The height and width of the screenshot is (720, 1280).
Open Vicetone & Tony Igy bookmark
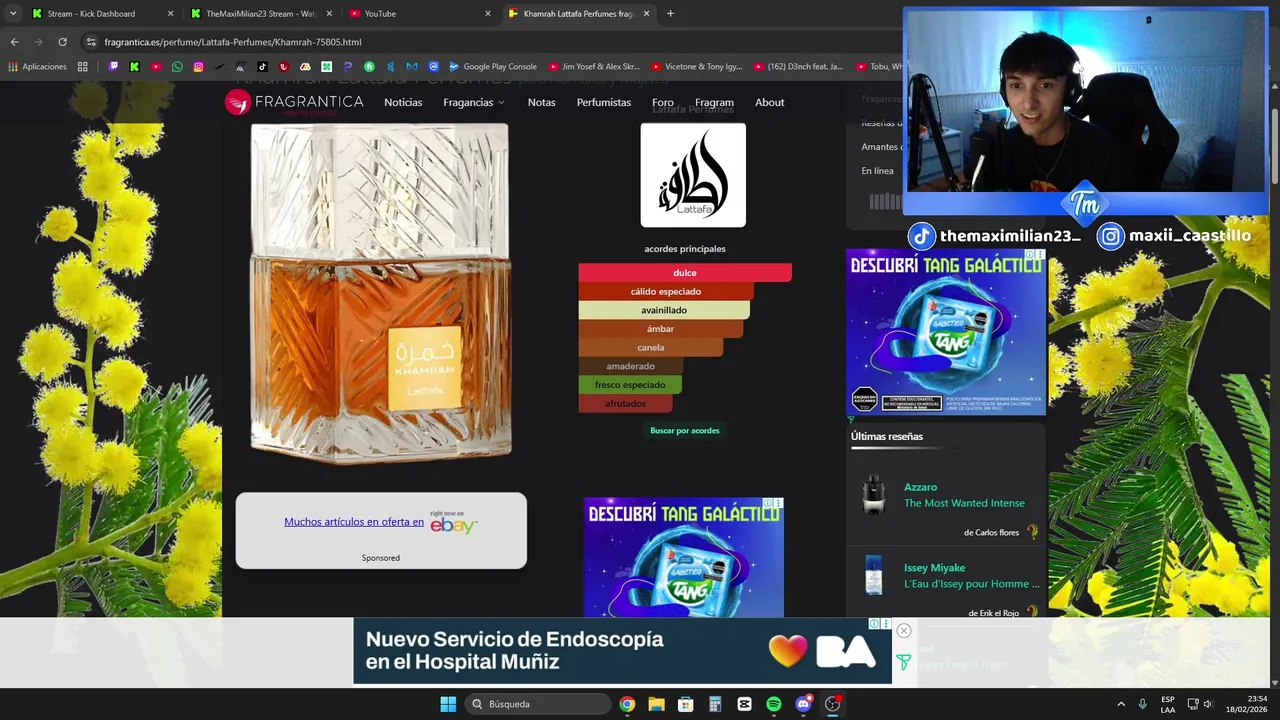(696, 67)
